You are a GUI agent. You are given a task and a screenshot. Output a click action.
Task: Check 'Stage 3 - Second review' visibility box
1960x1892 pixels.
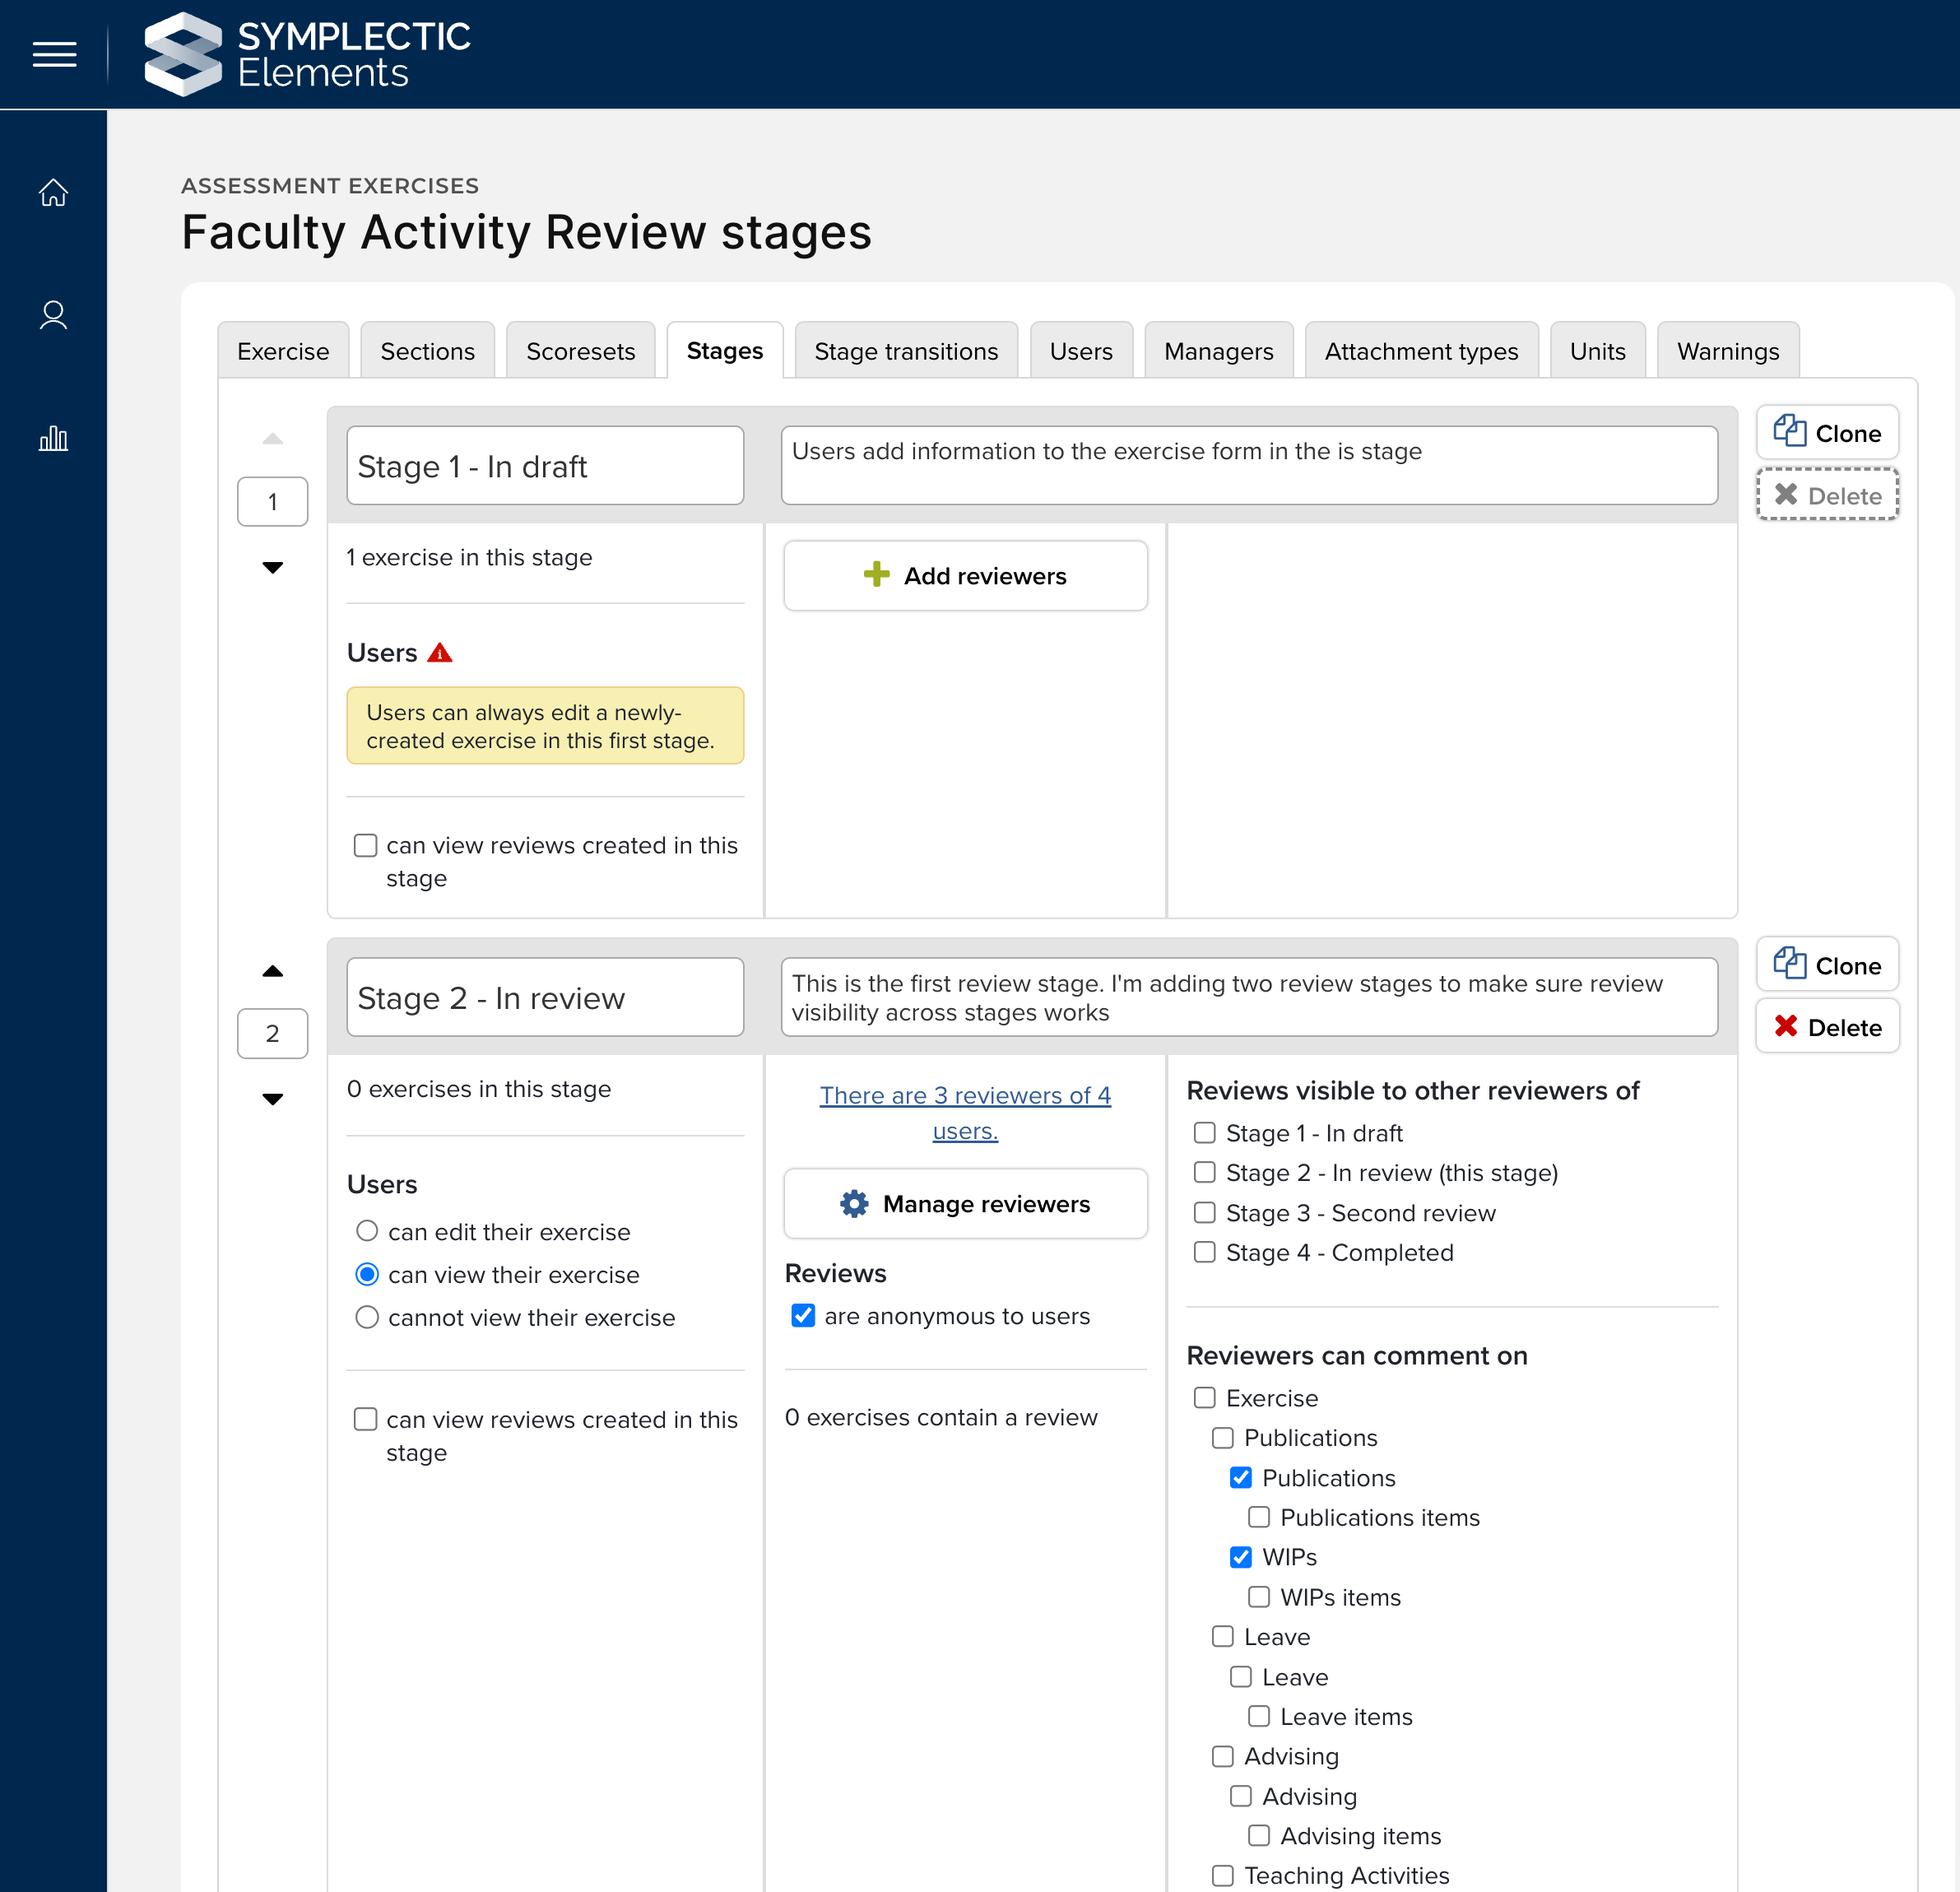1205,1213
